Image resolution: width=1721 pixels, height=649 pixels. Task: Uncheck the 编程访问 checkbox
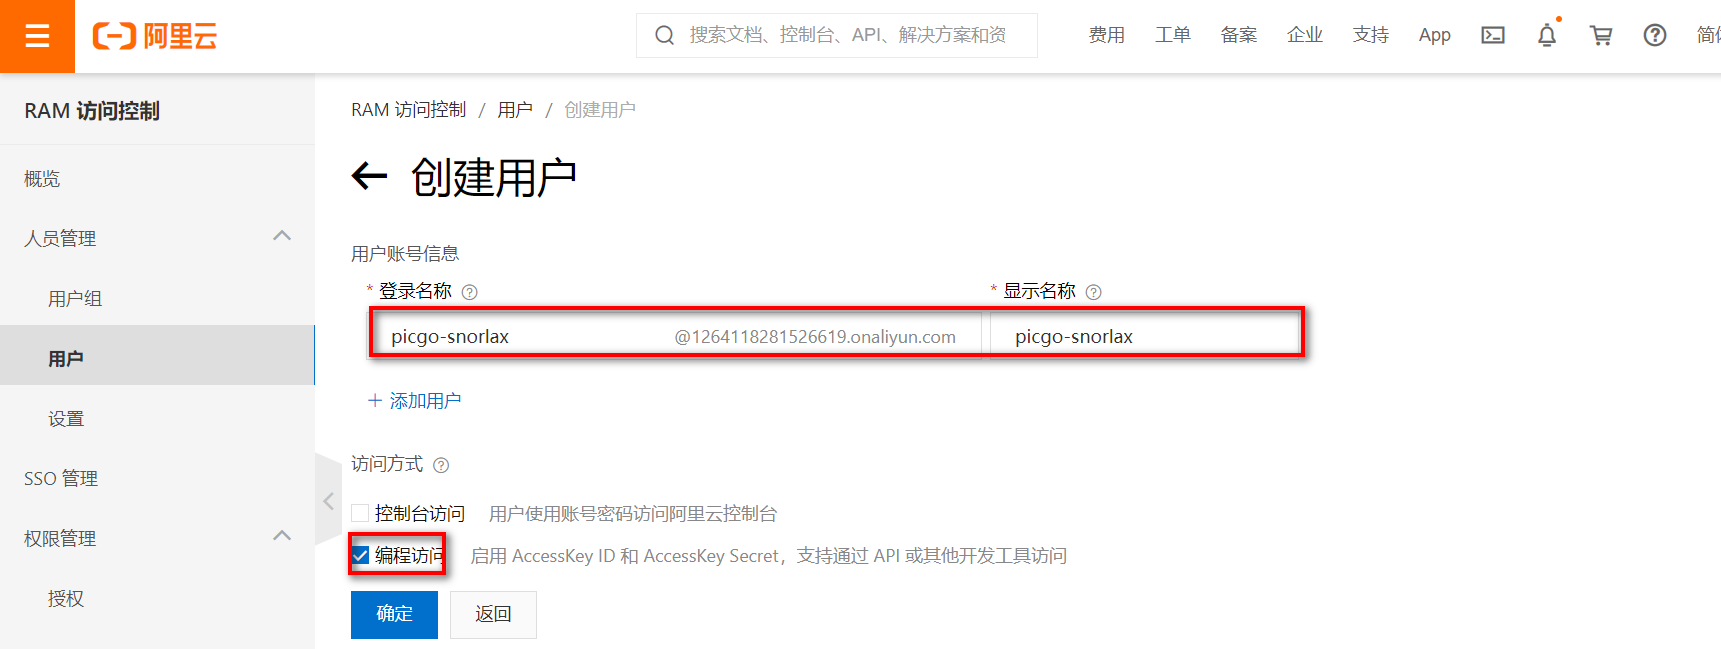click(361, 555)
